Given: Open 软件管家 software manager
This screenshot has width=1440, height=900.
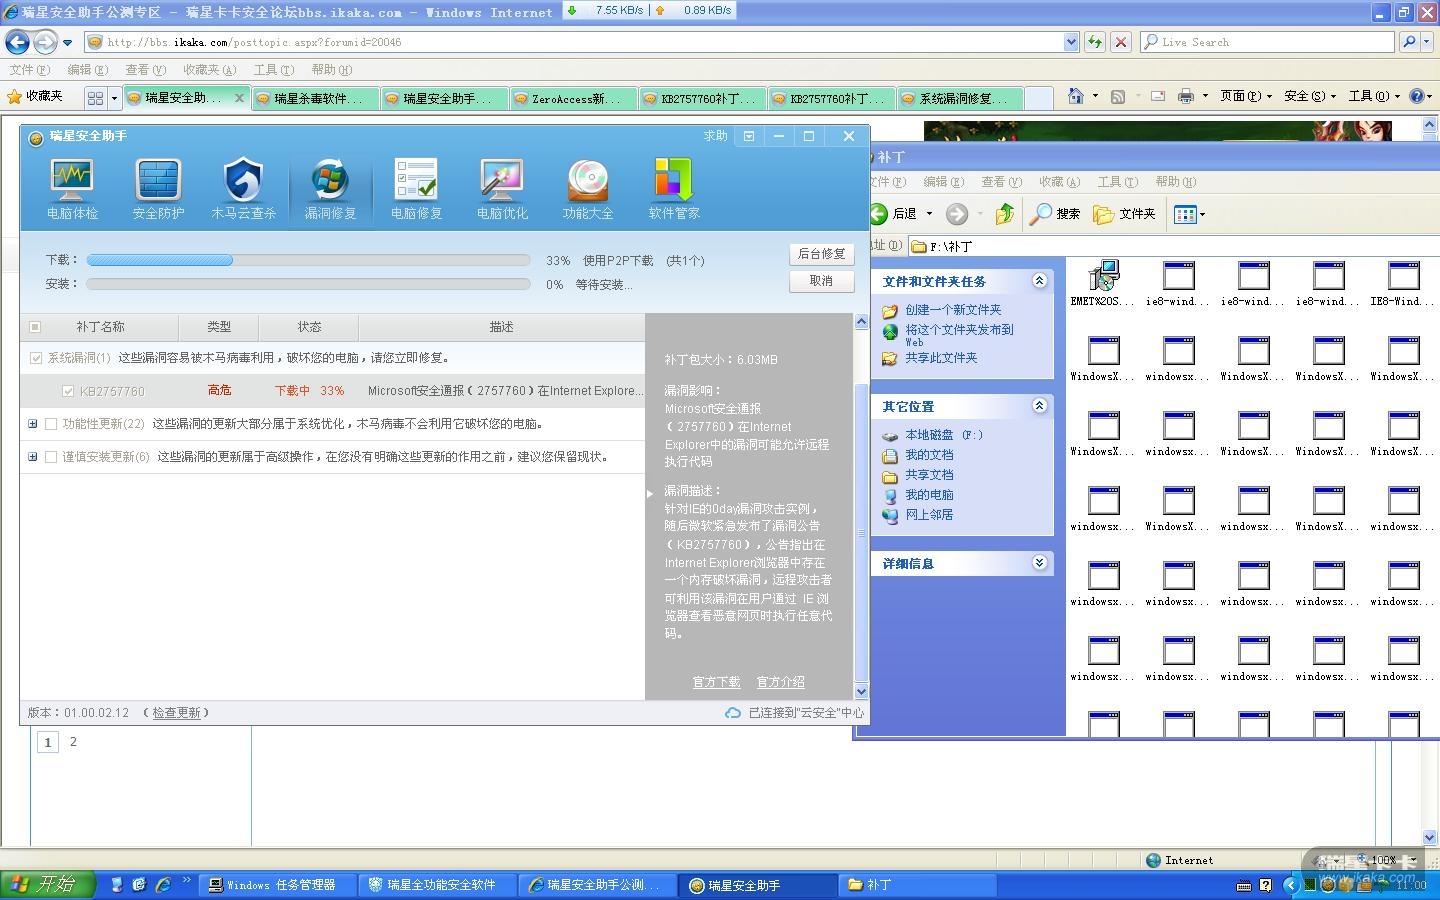Looking at the screenshot, I should [674, 188].
